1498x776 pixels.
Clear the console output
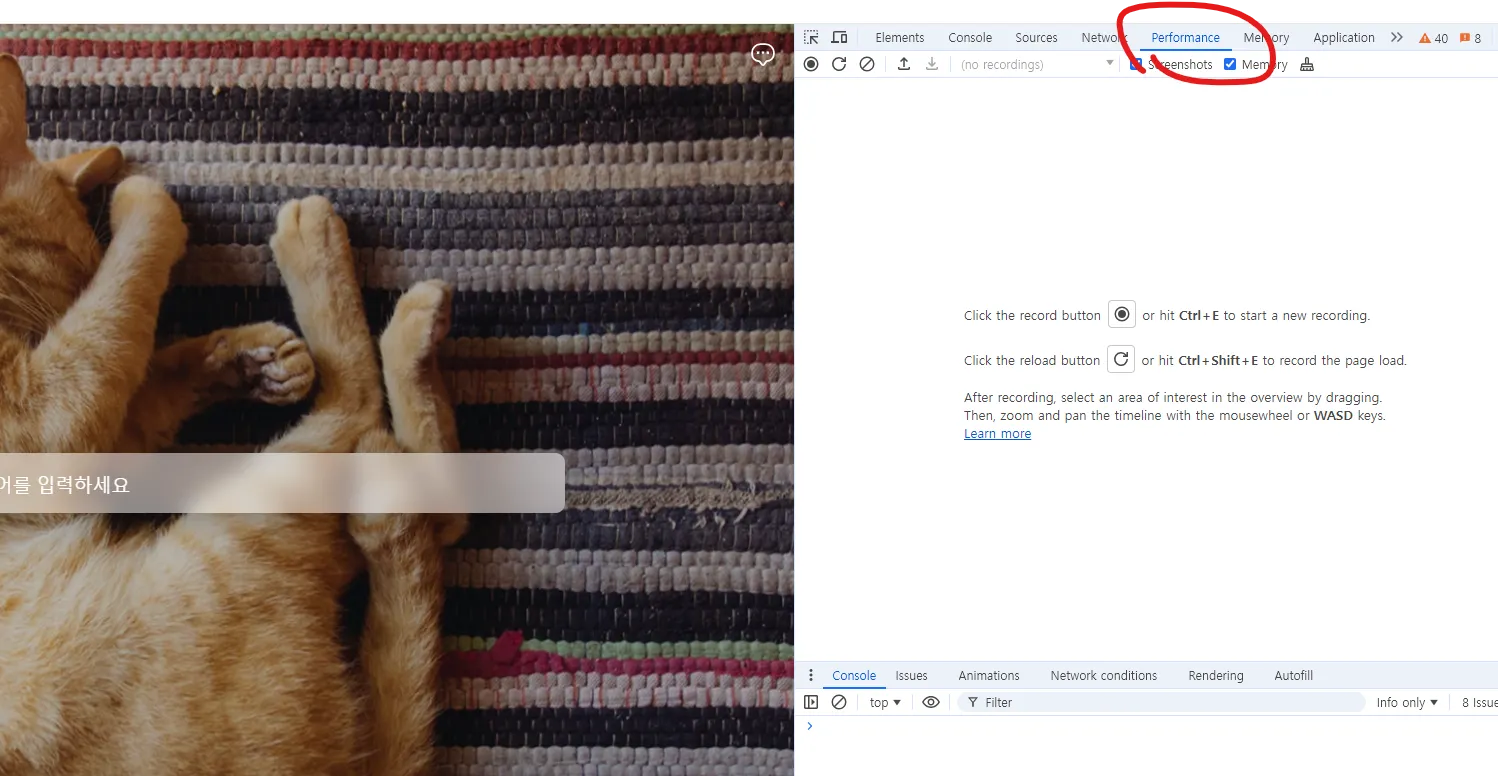point(839,702)
